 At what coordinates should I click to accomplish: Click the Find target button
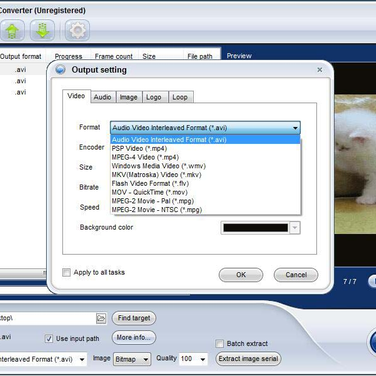tap(134, 318)
